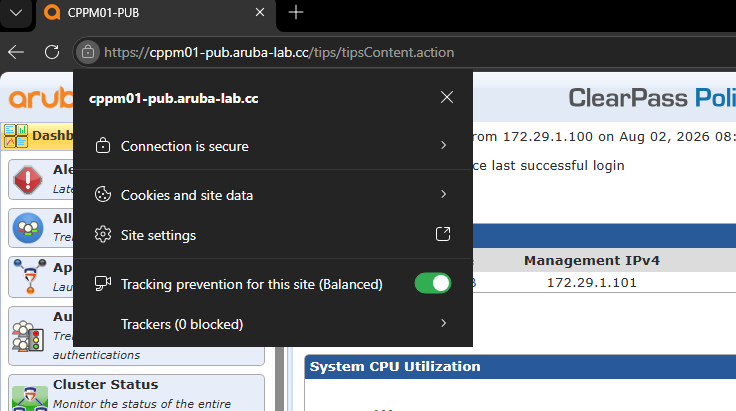Click the All Requests people icon
The image size is (736, 411).
click(x=28, y=228)
